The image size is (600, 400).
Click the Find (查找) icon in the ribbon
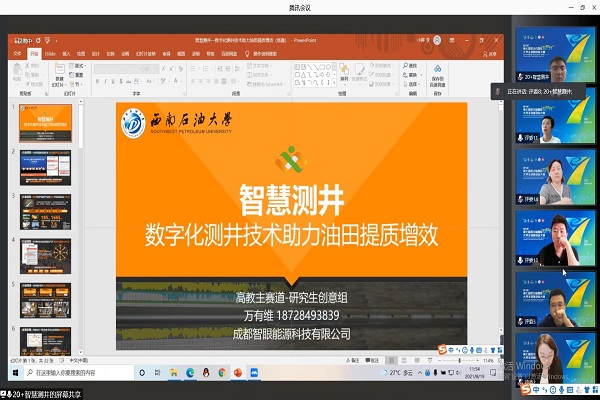[412, 66]
